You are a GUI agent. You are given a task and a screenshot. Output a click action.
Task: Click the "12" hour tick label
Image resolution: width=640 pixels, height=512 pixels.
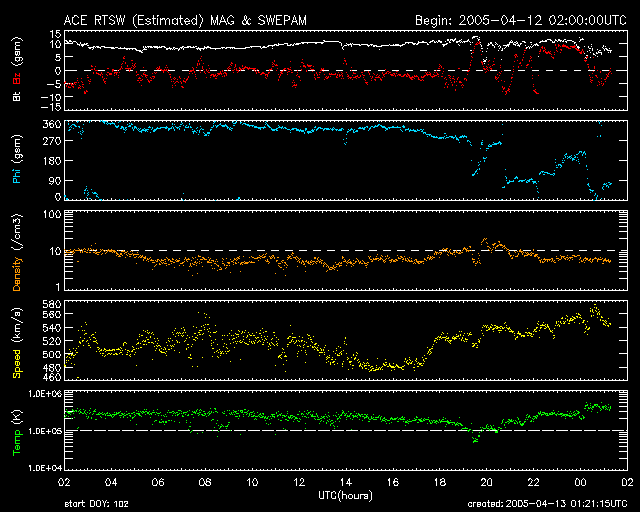click(299, 482)
